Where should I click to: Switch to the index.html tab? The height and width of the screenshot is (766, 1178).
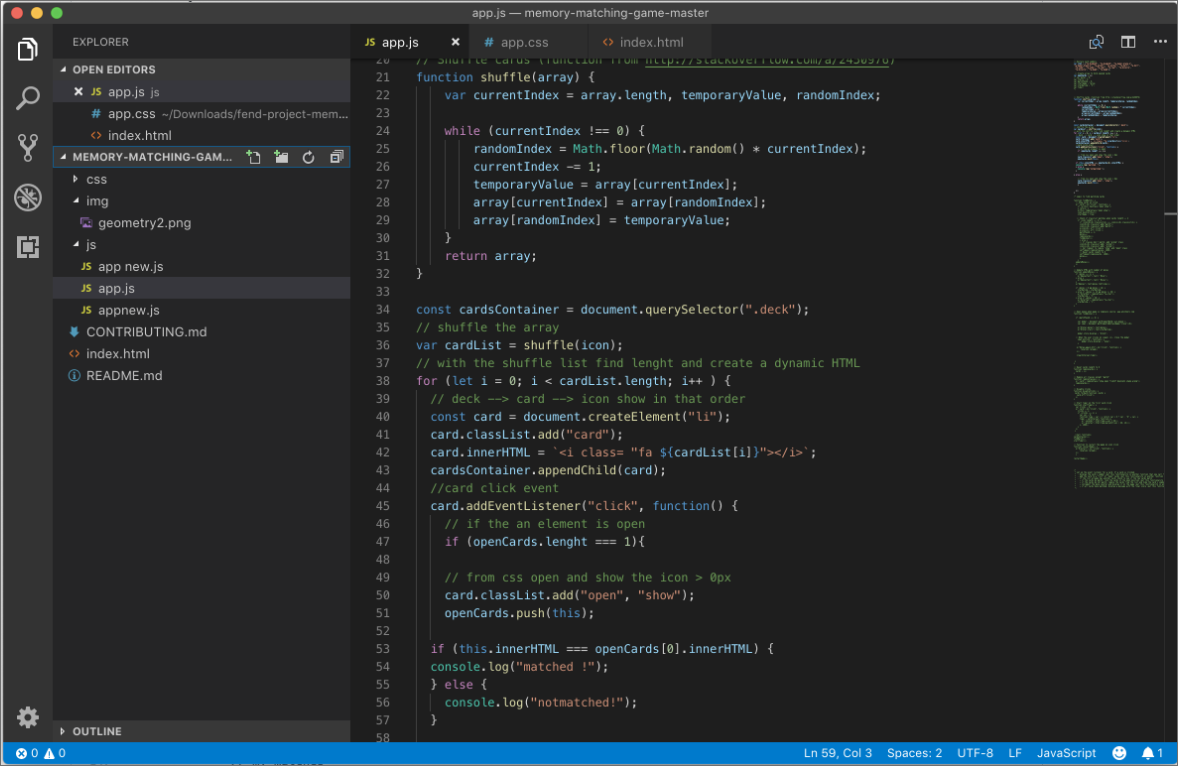pyautogui.click(x=651, y=42)
